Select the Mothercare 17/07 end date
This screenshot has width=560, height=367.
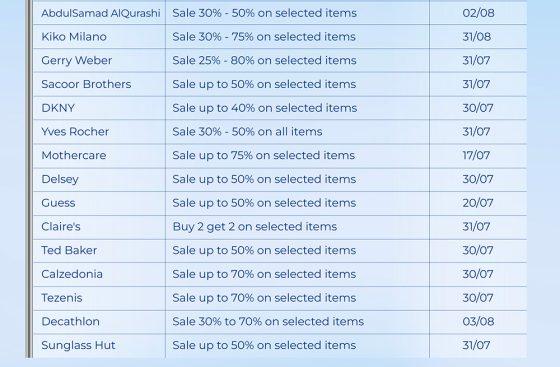coord(476,155)
